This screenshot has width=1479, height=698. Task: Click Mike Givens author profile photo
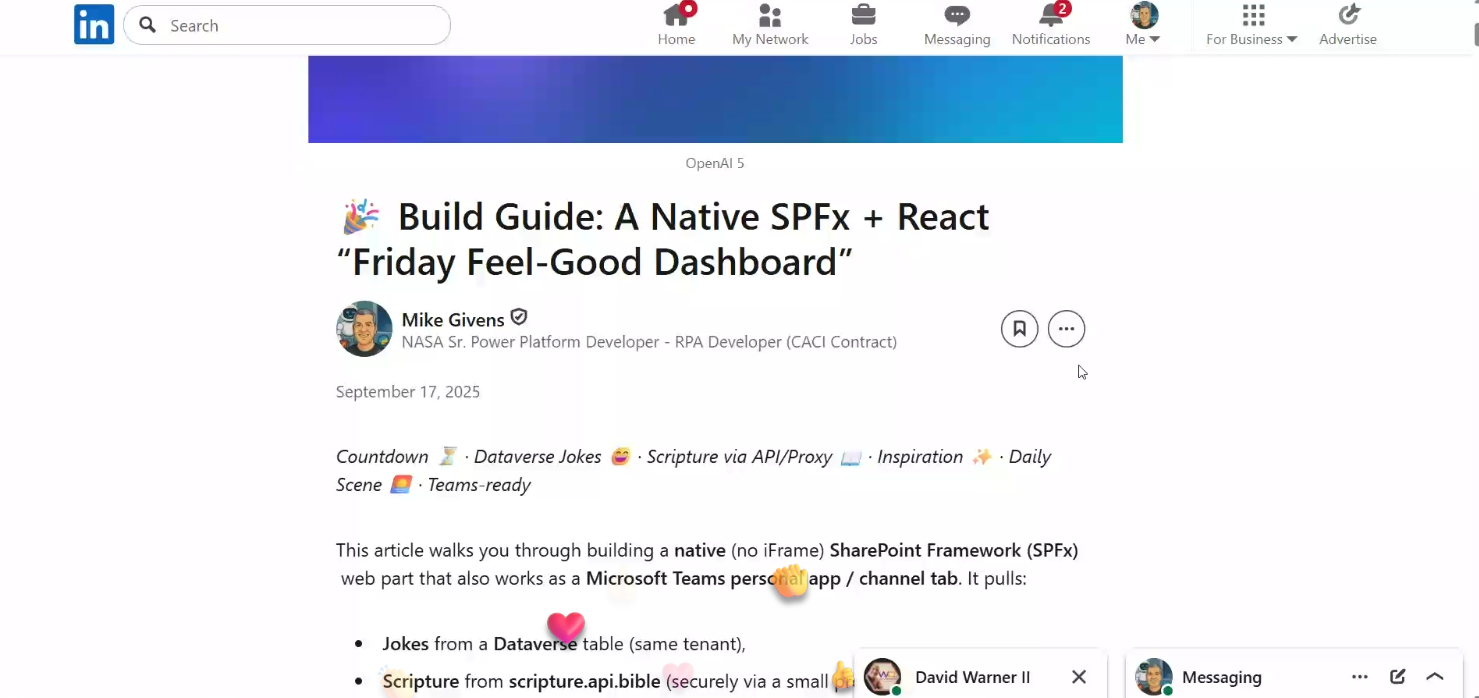[364, 329]
